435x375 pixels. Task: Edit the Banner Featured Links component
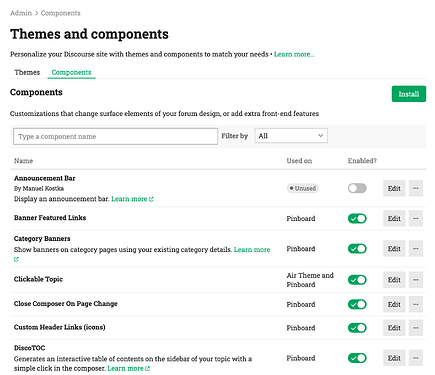(x=394, y=218)
